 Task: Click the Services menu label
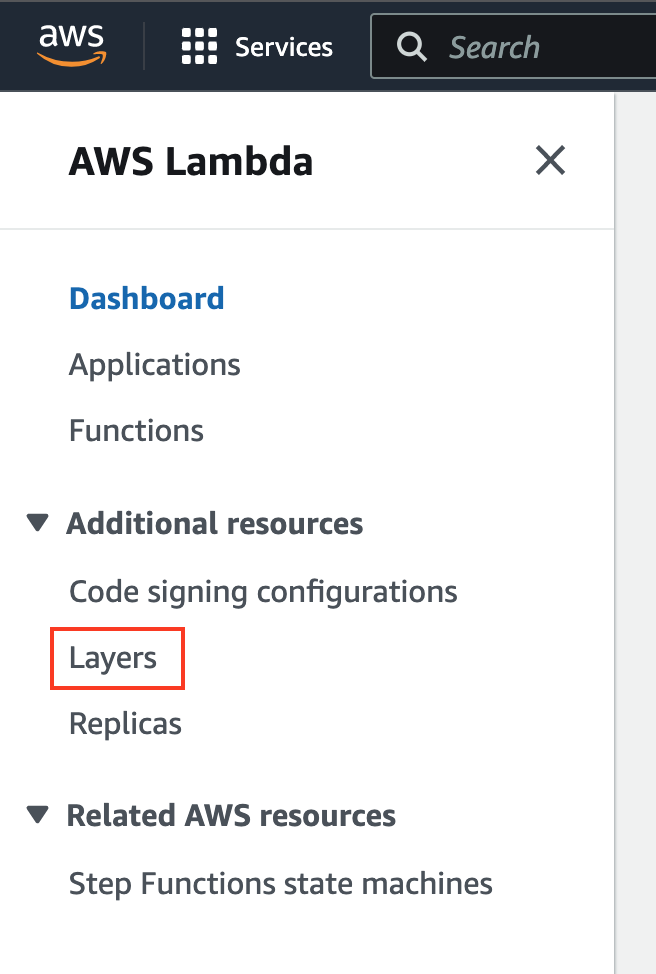coord(284,47)
